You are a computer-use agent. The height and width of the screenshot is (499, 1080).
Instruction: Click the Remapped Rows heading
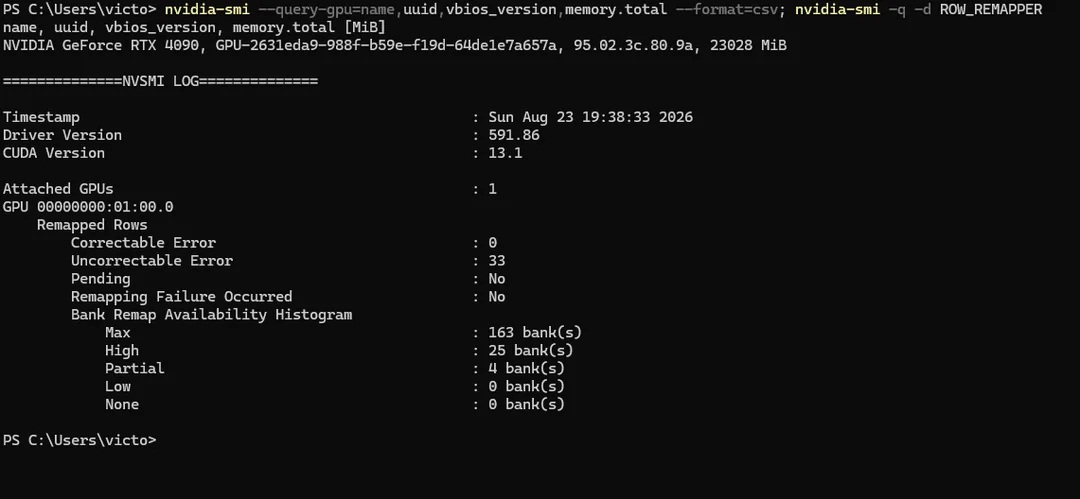pyautogui.click(x=92, y=225)
